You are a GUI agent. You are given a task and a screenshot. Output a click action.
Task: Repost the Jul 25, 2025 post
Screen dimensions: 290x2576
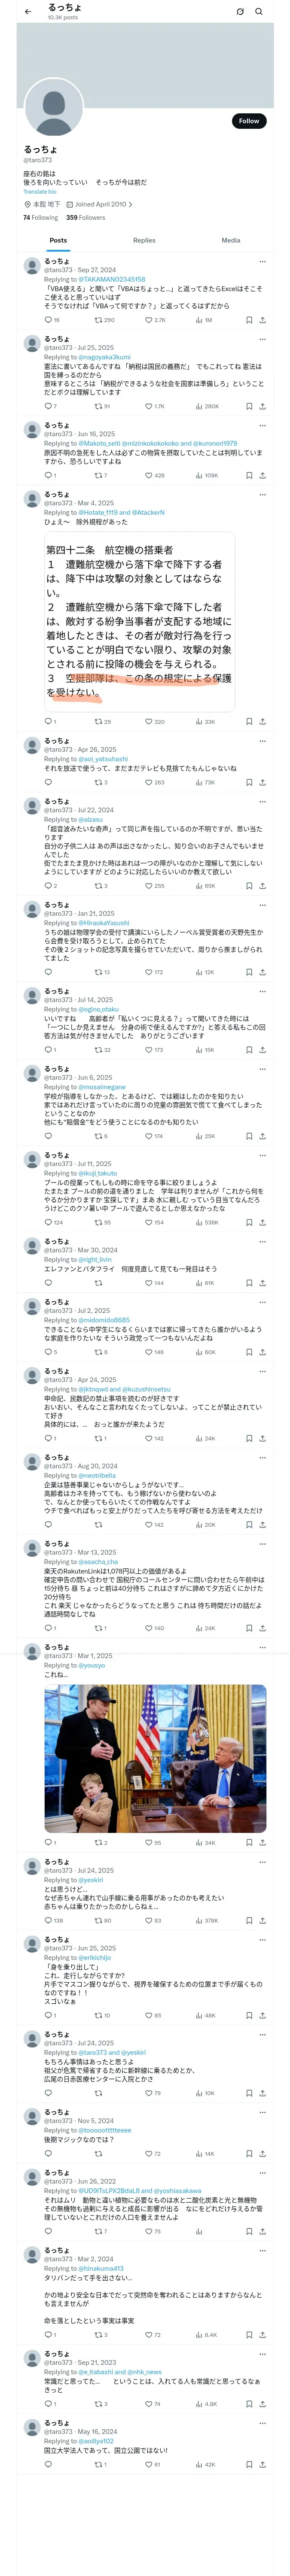click(98, 406)
